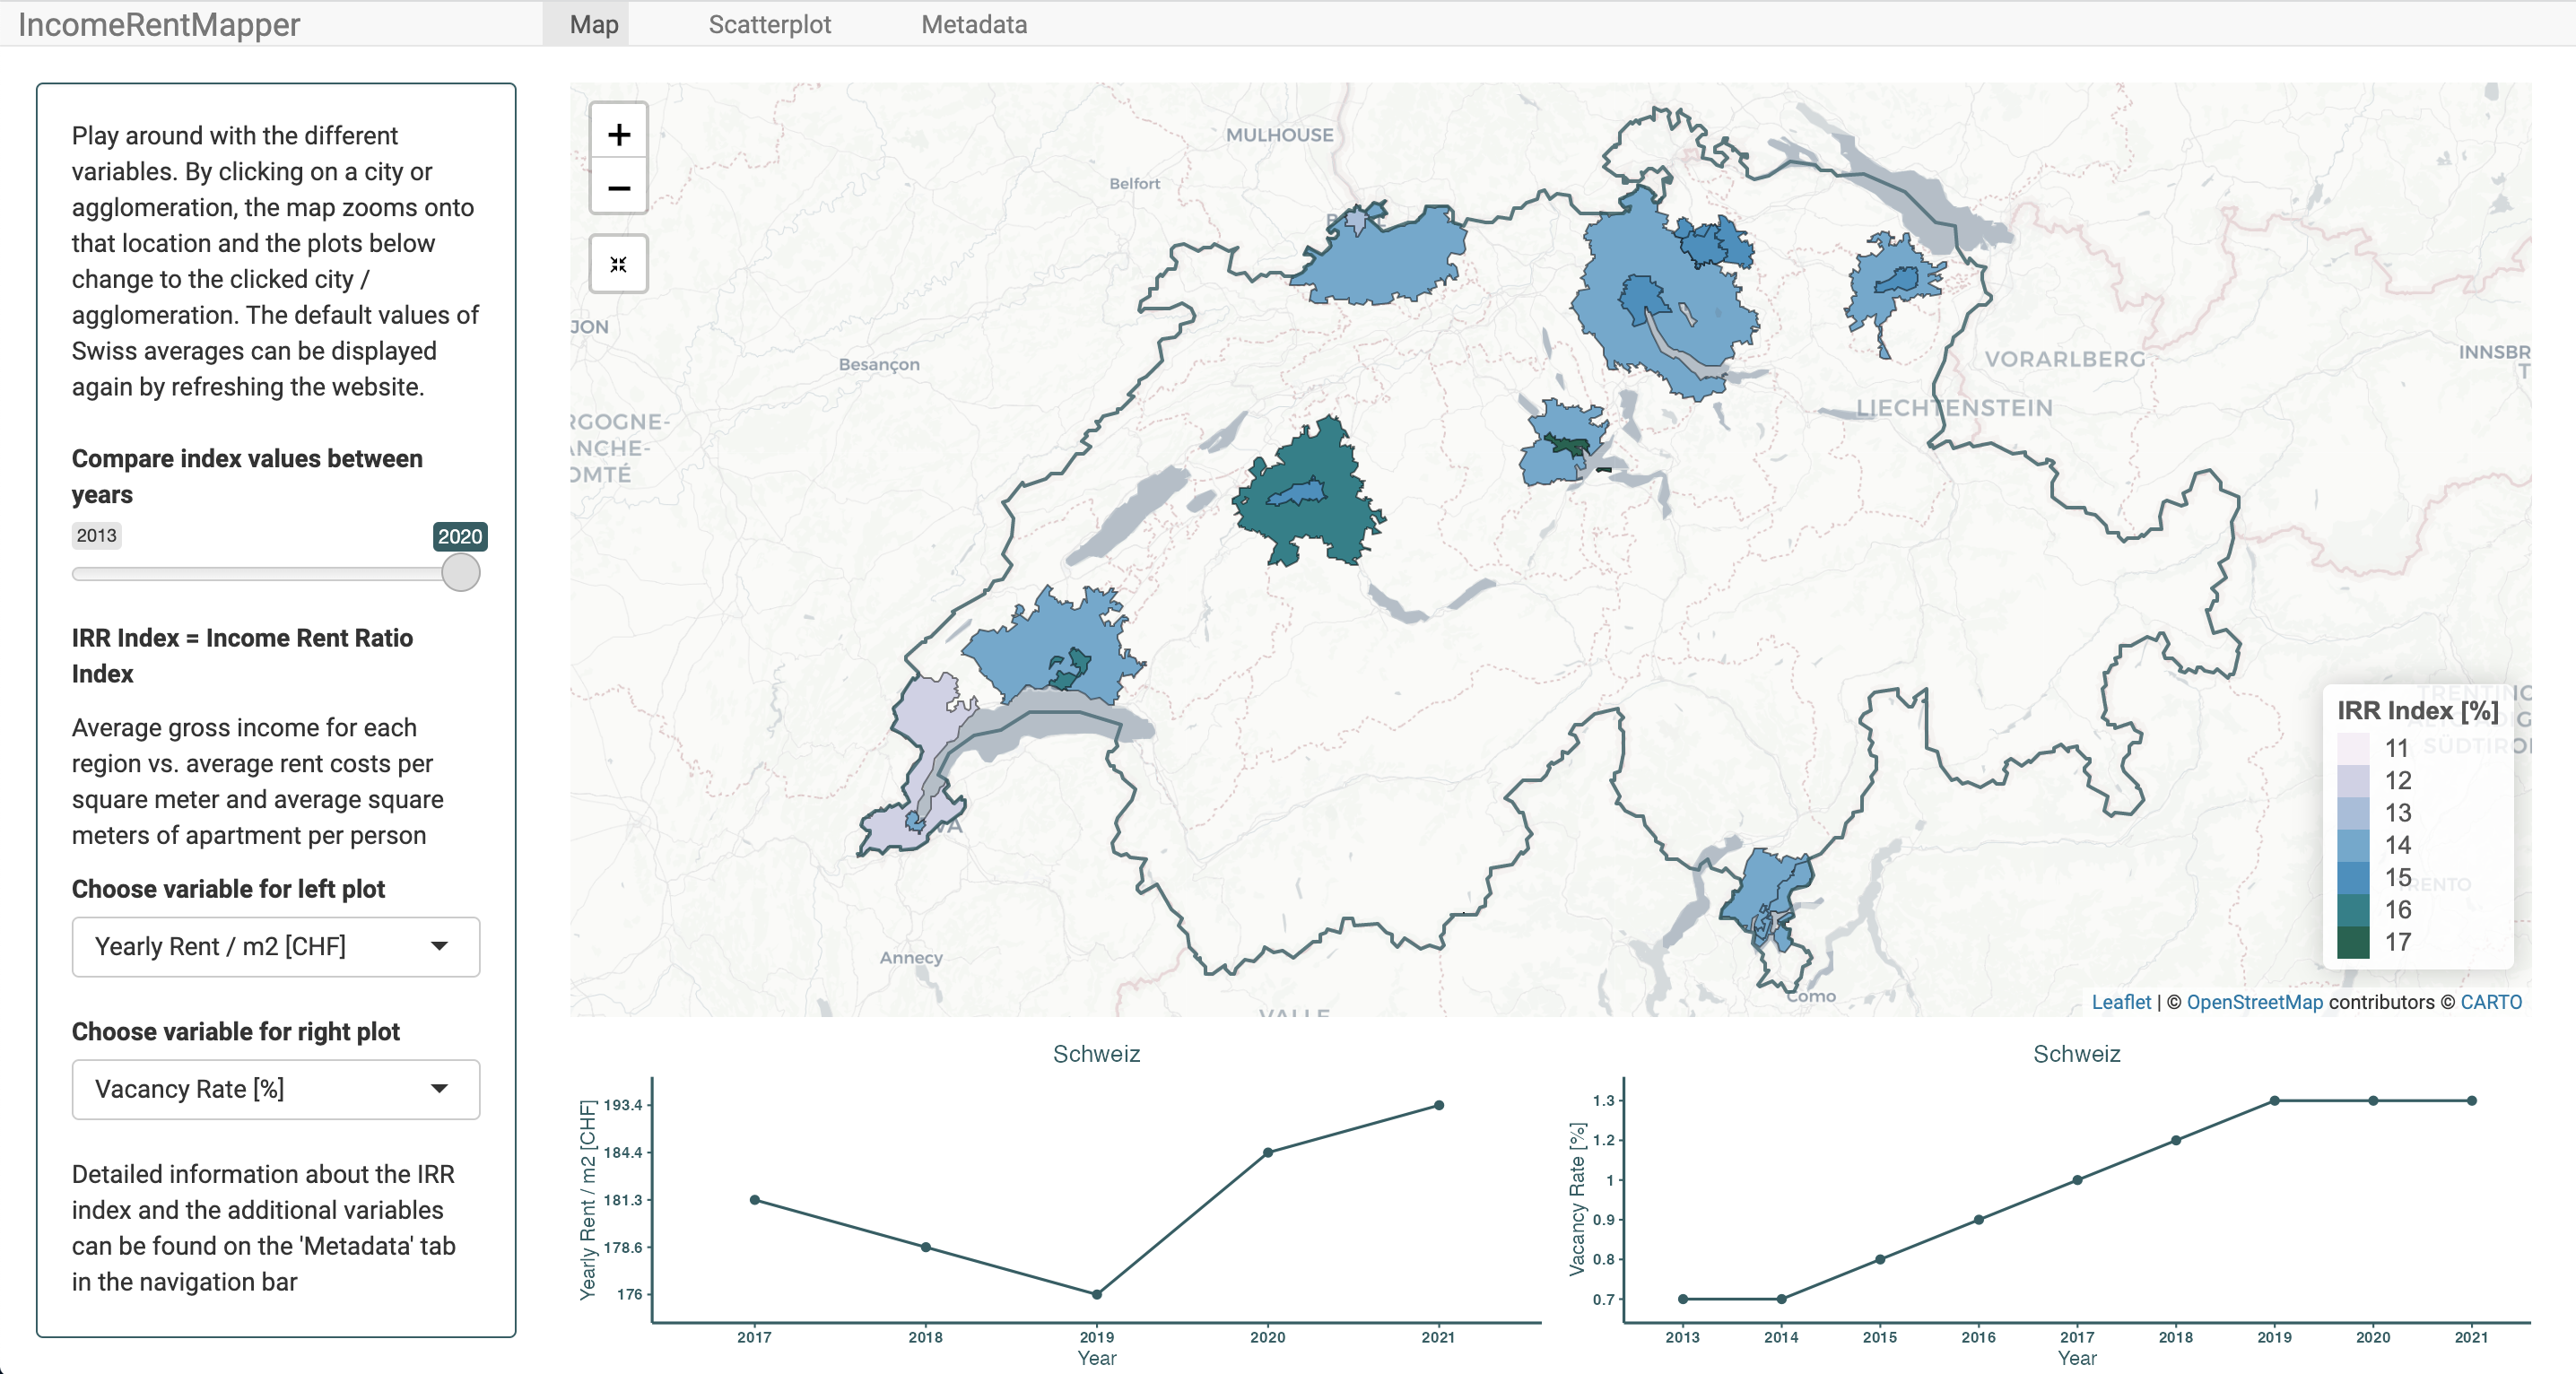Zoom in the map with plus button
Image resolution: width=2576 pixels, height=1374 pixels.
618,134
